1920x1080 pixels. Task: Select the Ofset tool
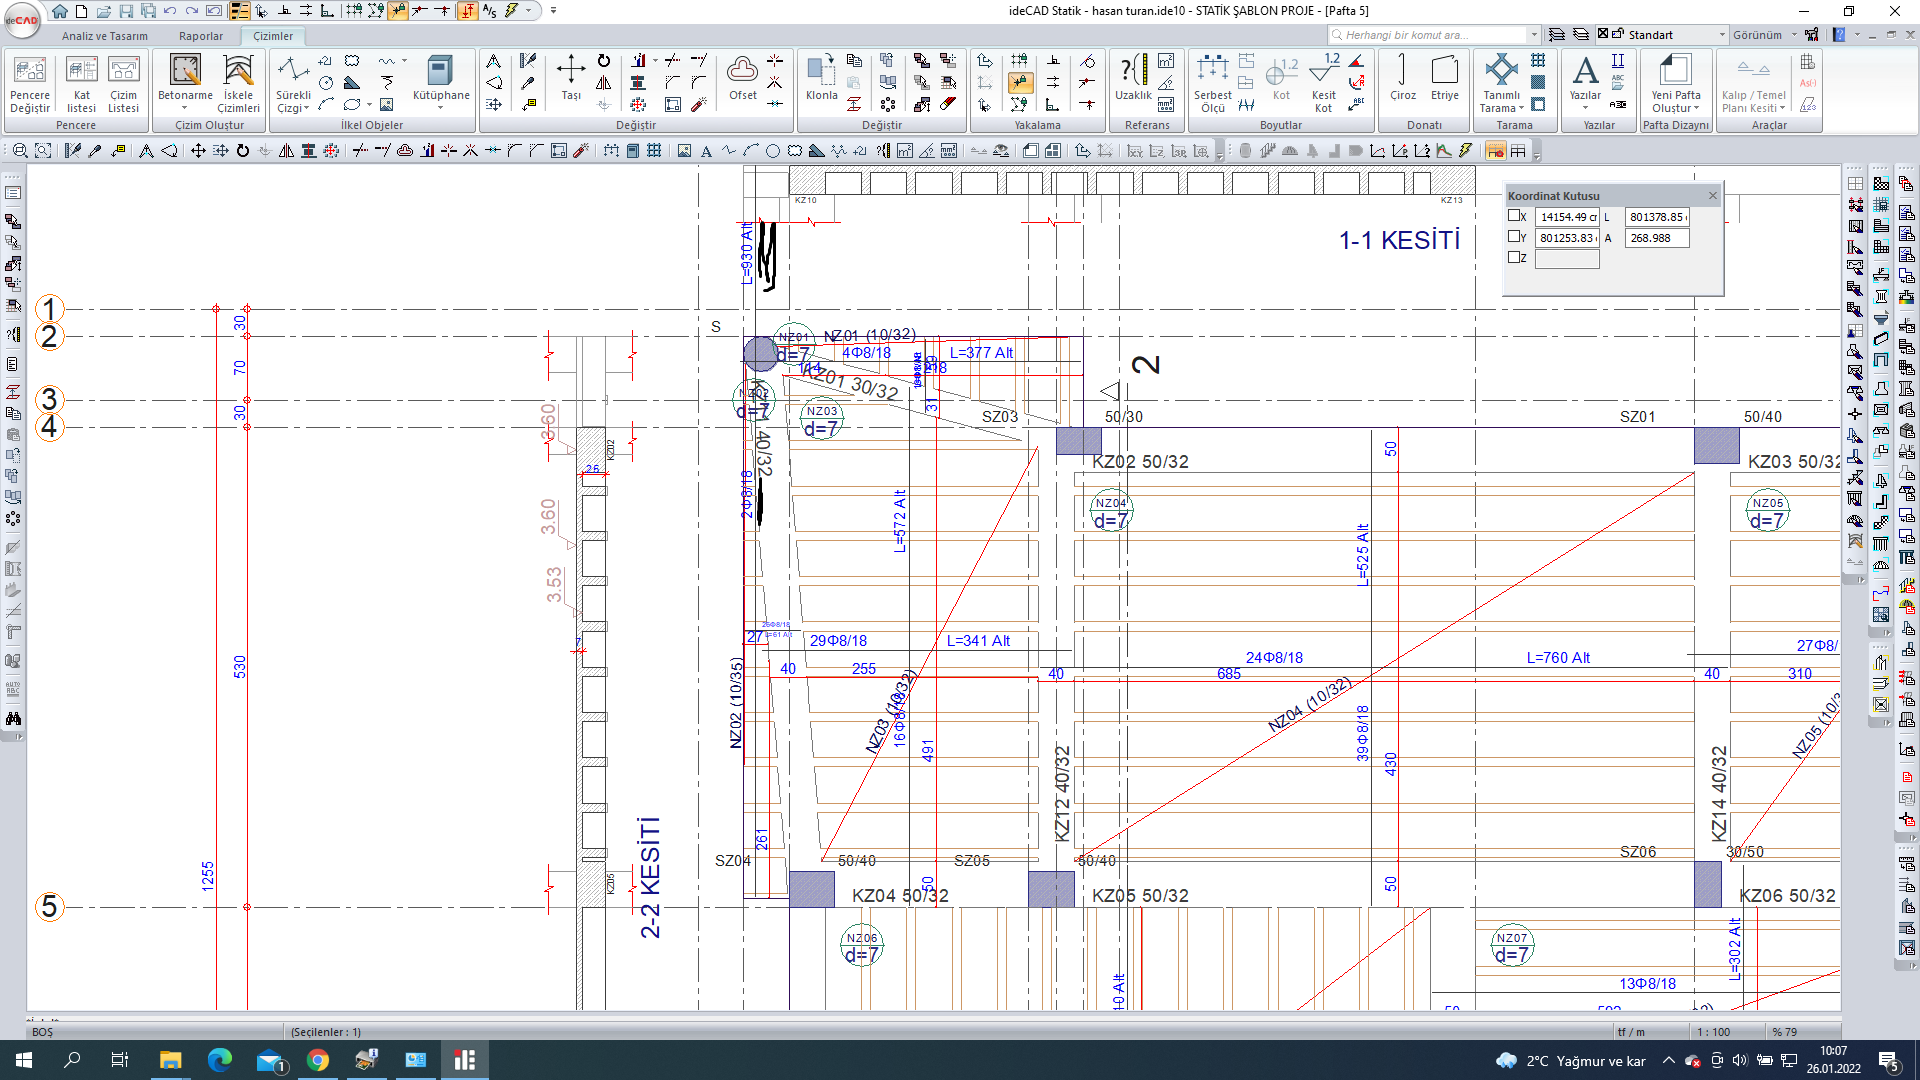(742, 78)
